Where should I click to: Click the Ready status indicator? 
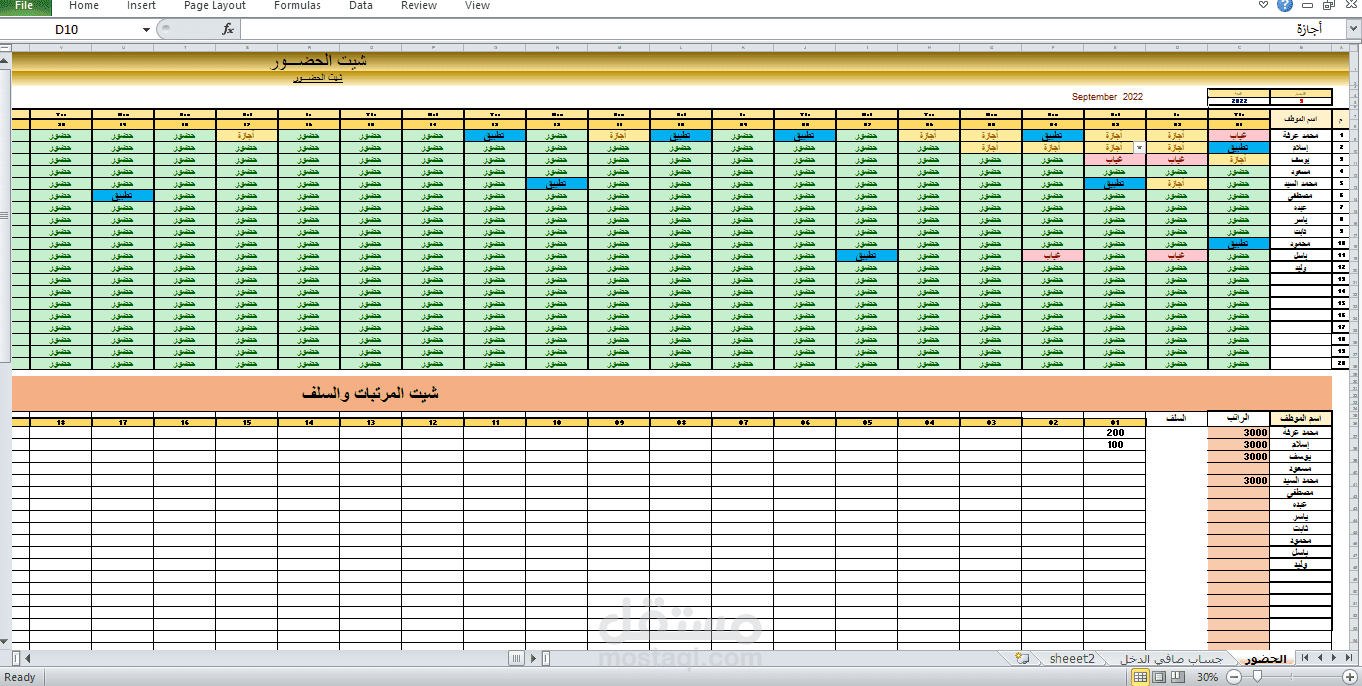20,677
